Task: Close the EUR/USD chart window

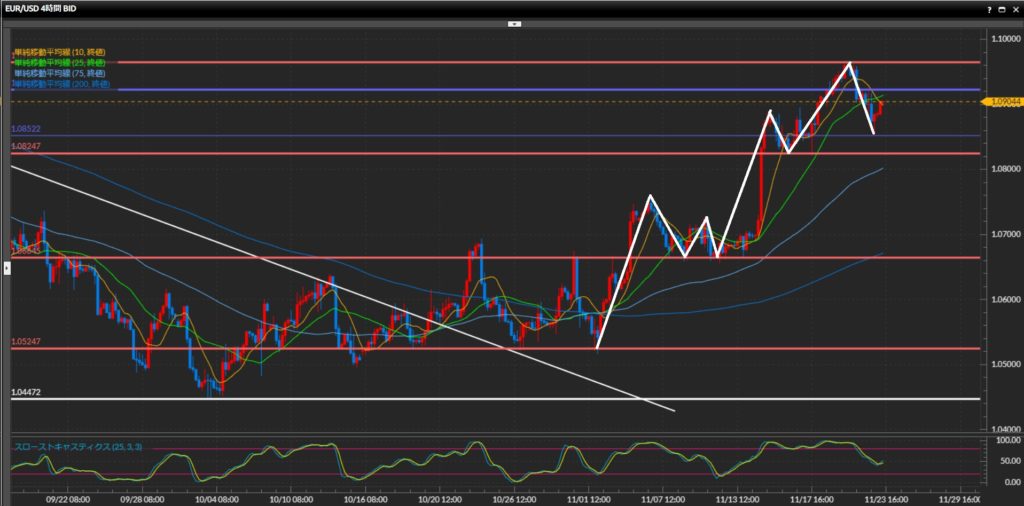Action: pyautogui.click(x=1014, y=8)
